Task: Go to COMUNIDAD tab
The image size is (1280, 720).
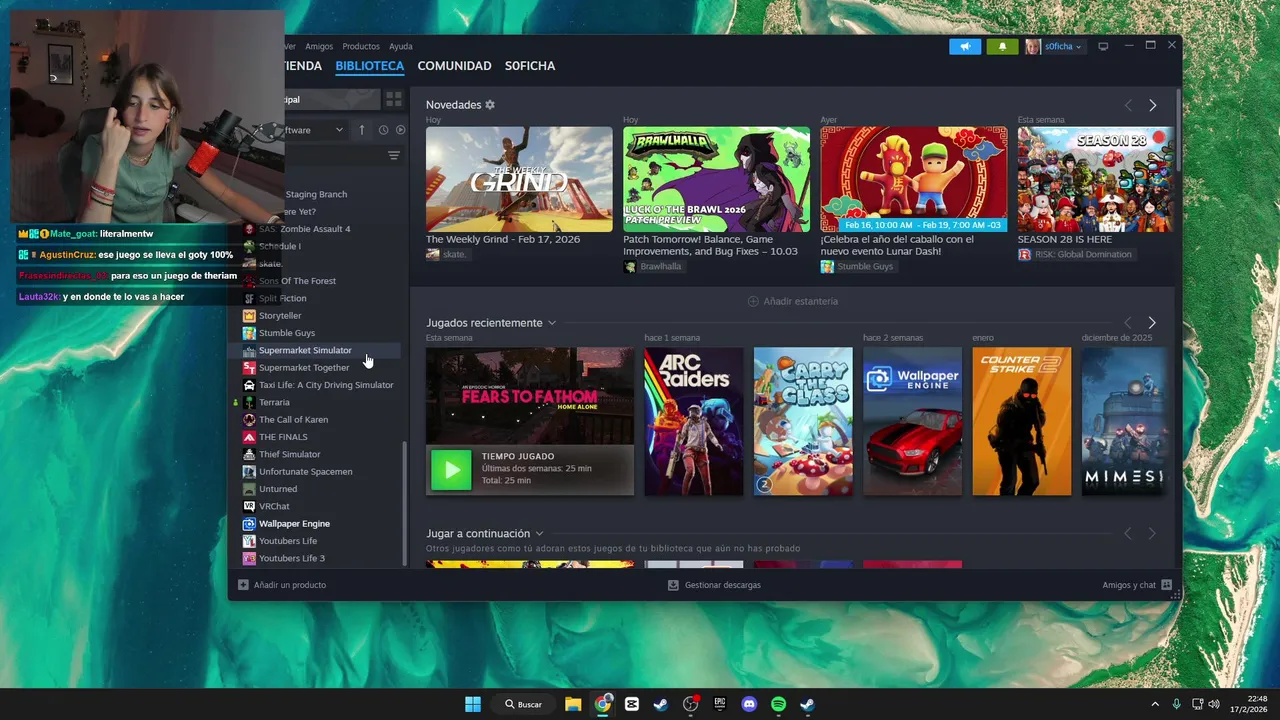Action: [x=454, y=66]
